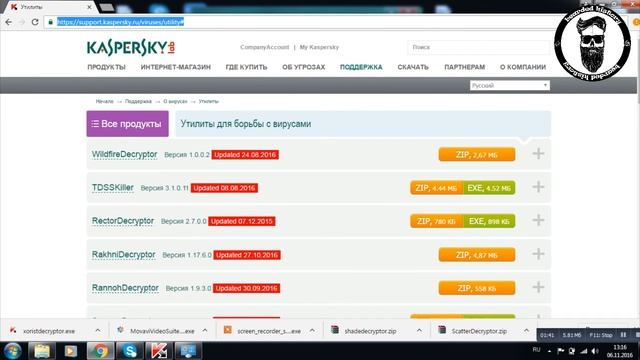Click the Action Center flag icon

tap(561, 351)
